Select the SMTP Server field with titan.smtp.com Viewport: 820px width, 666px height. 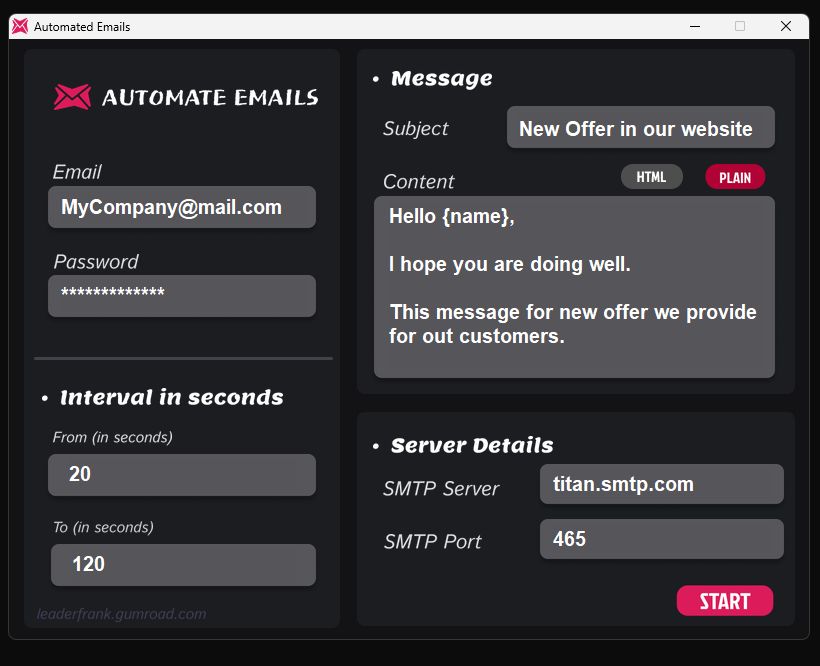[x=661, y=484]
